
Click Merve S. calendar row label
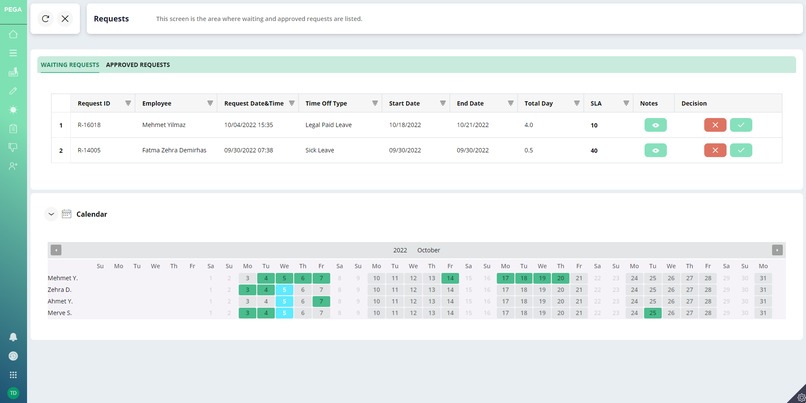[60, 313]
